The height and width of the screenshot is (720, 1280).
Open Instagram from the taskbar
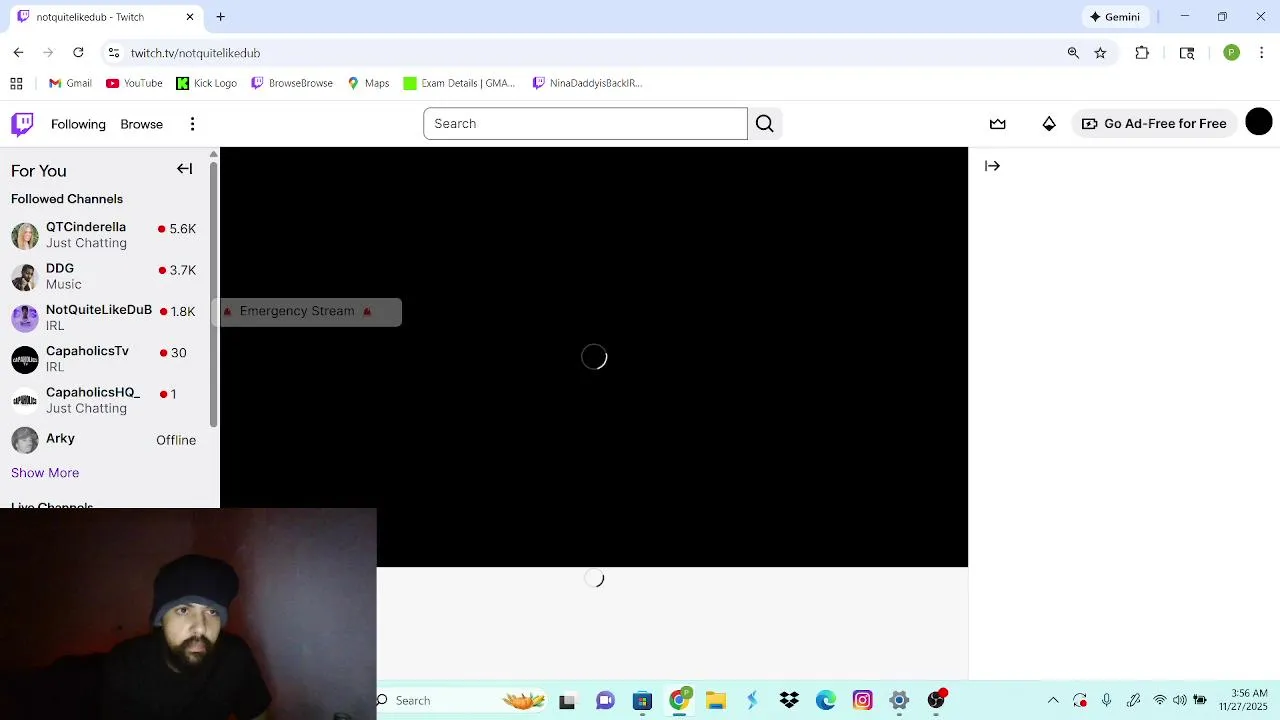click(862, 700)
